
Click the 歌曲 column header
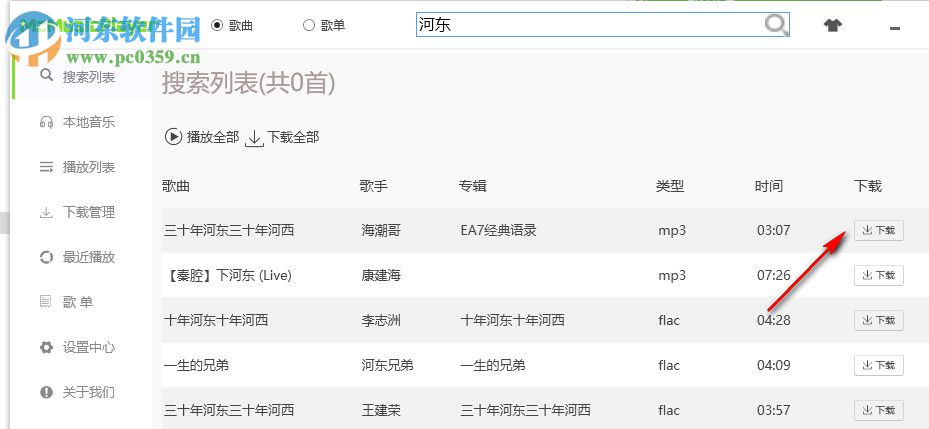coord(176,186)
